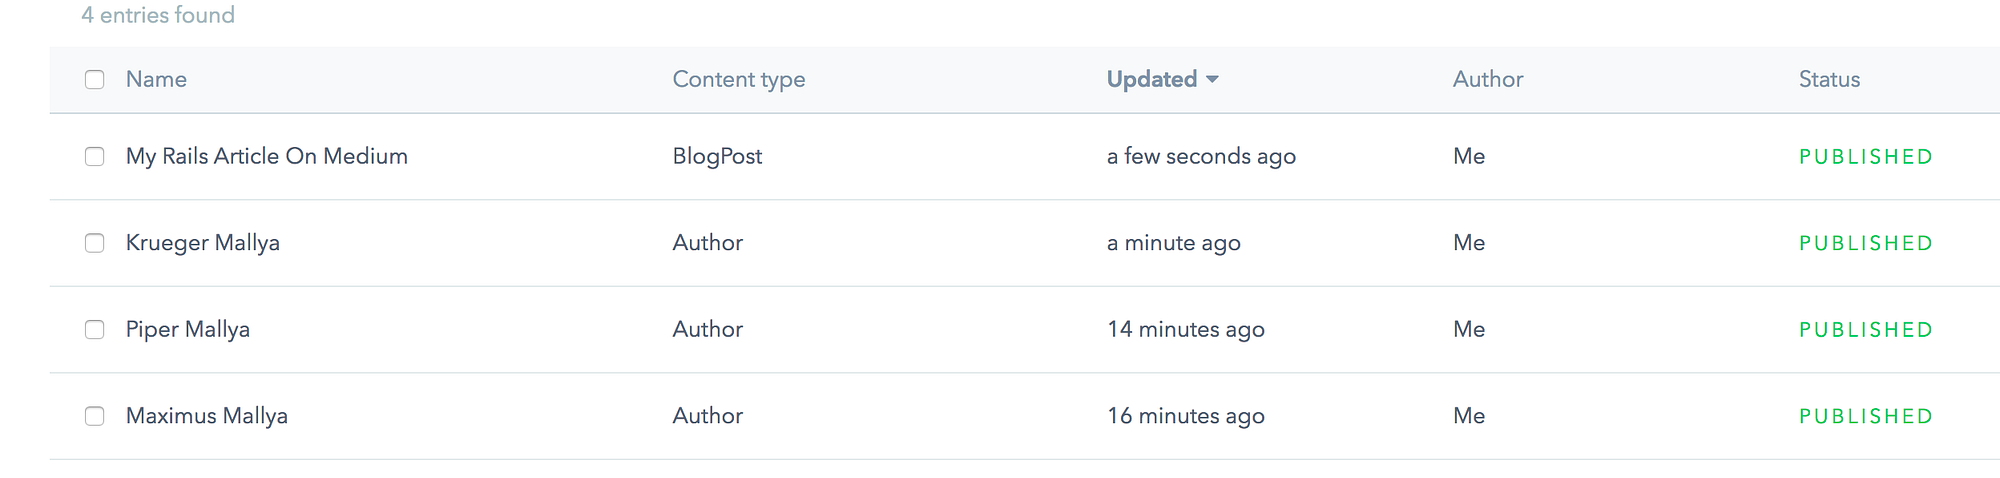Toggle the select-all entries checkbox
Image resolution: width=2000 pixels, height=478 pixels.
click(x=95, y=80)
